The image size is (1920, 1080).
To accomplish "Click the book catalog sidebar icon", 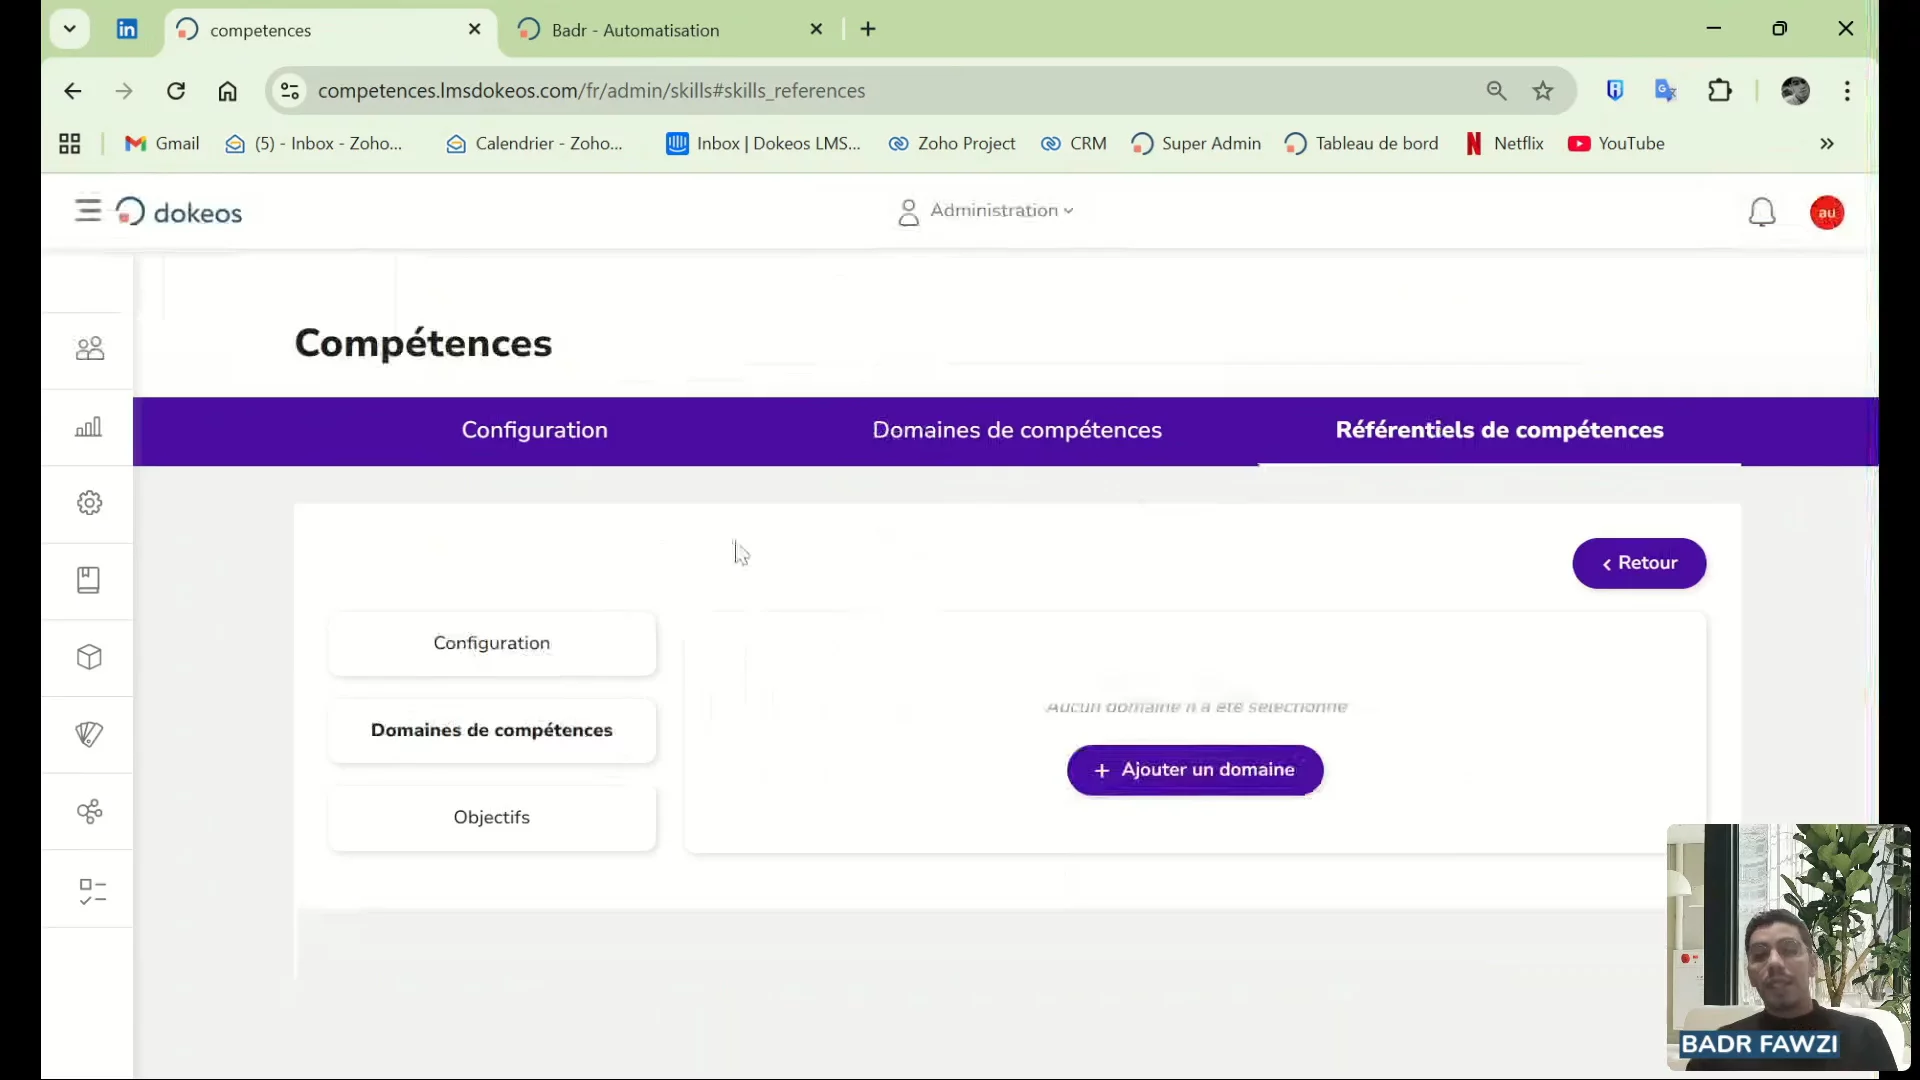I will pos(89,580).
